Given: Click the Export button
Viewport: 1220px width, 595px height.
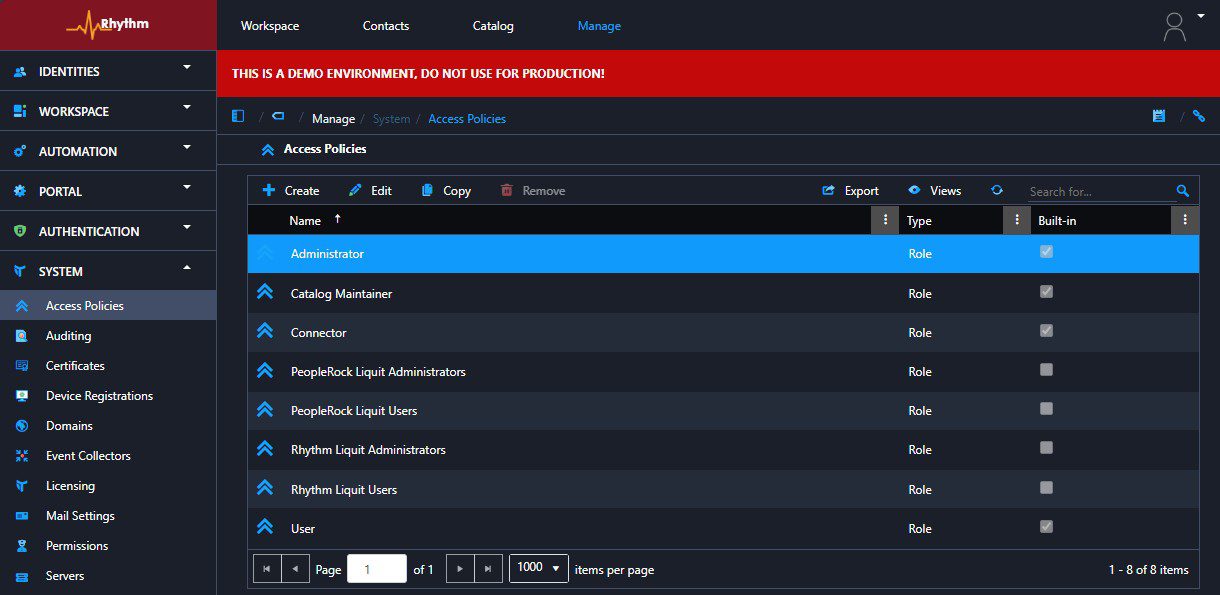Looking at the screenshot, I should 850,191.
